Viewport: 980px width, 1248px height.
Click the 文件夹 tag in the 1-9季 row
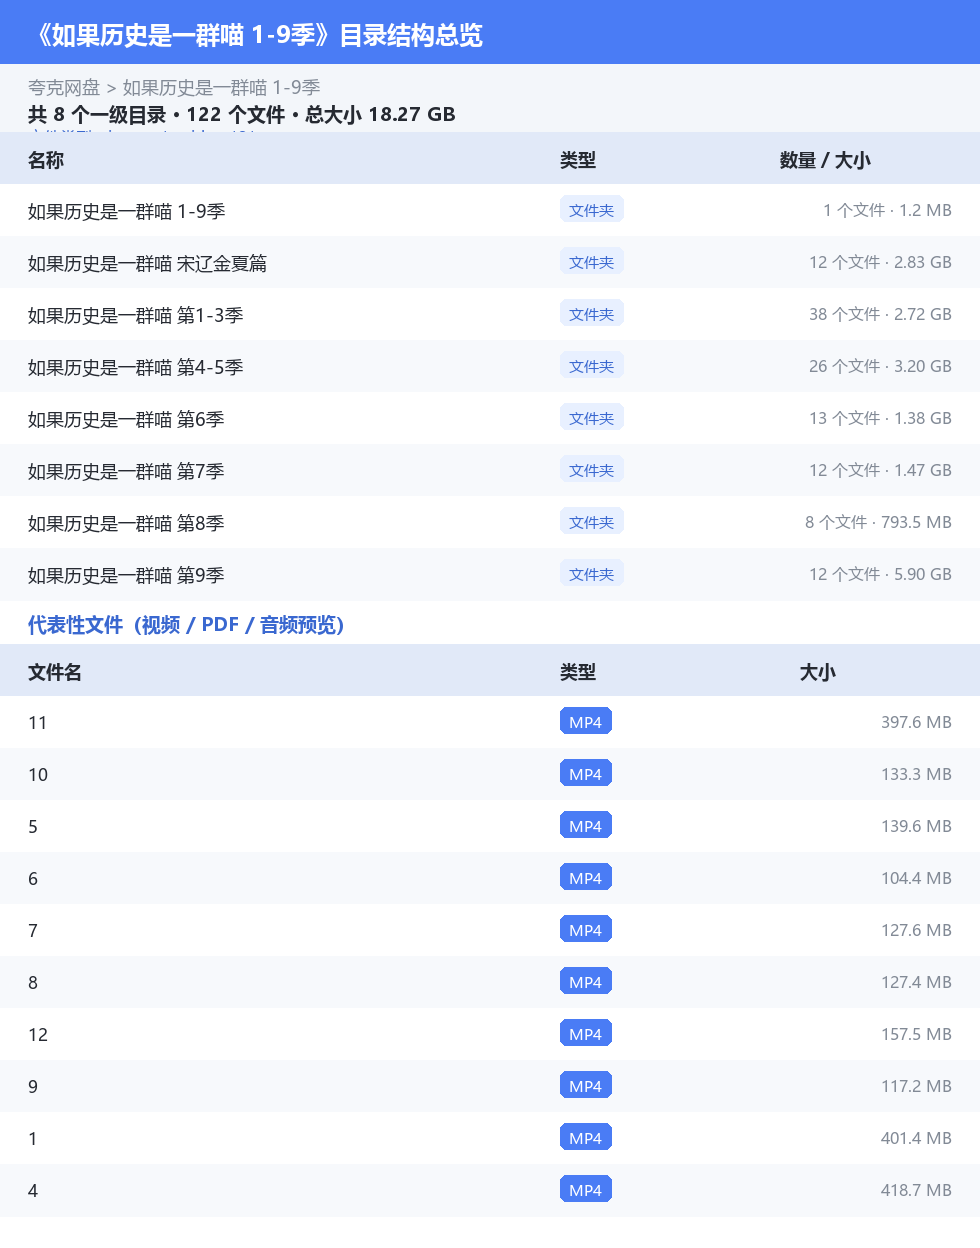tap(592, 210)
